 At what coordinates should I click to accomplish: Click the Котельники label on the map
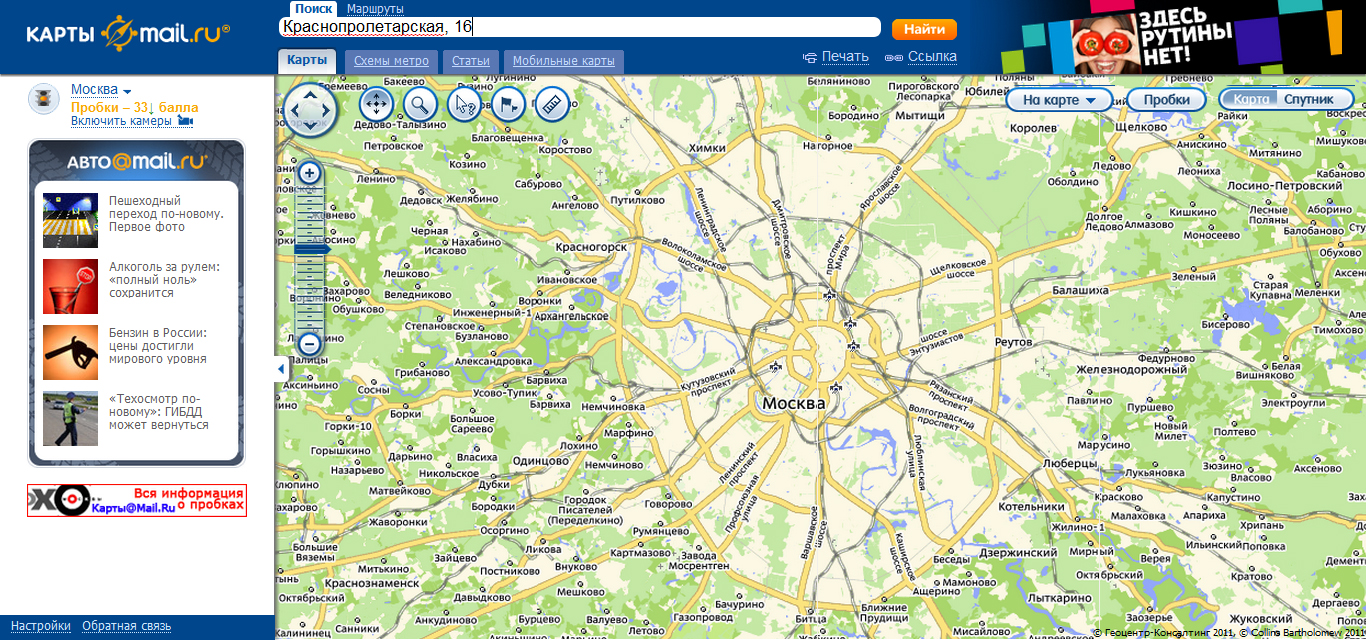tap(1029, 508)
